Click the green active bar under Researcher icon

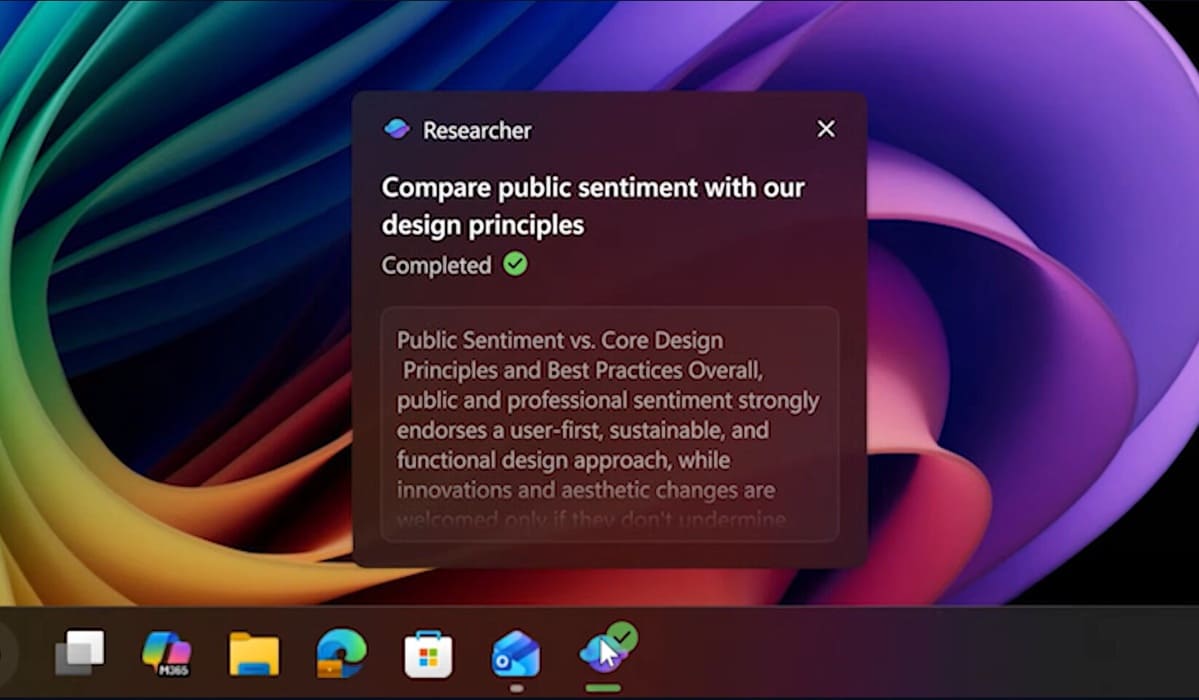pos(603,688)
